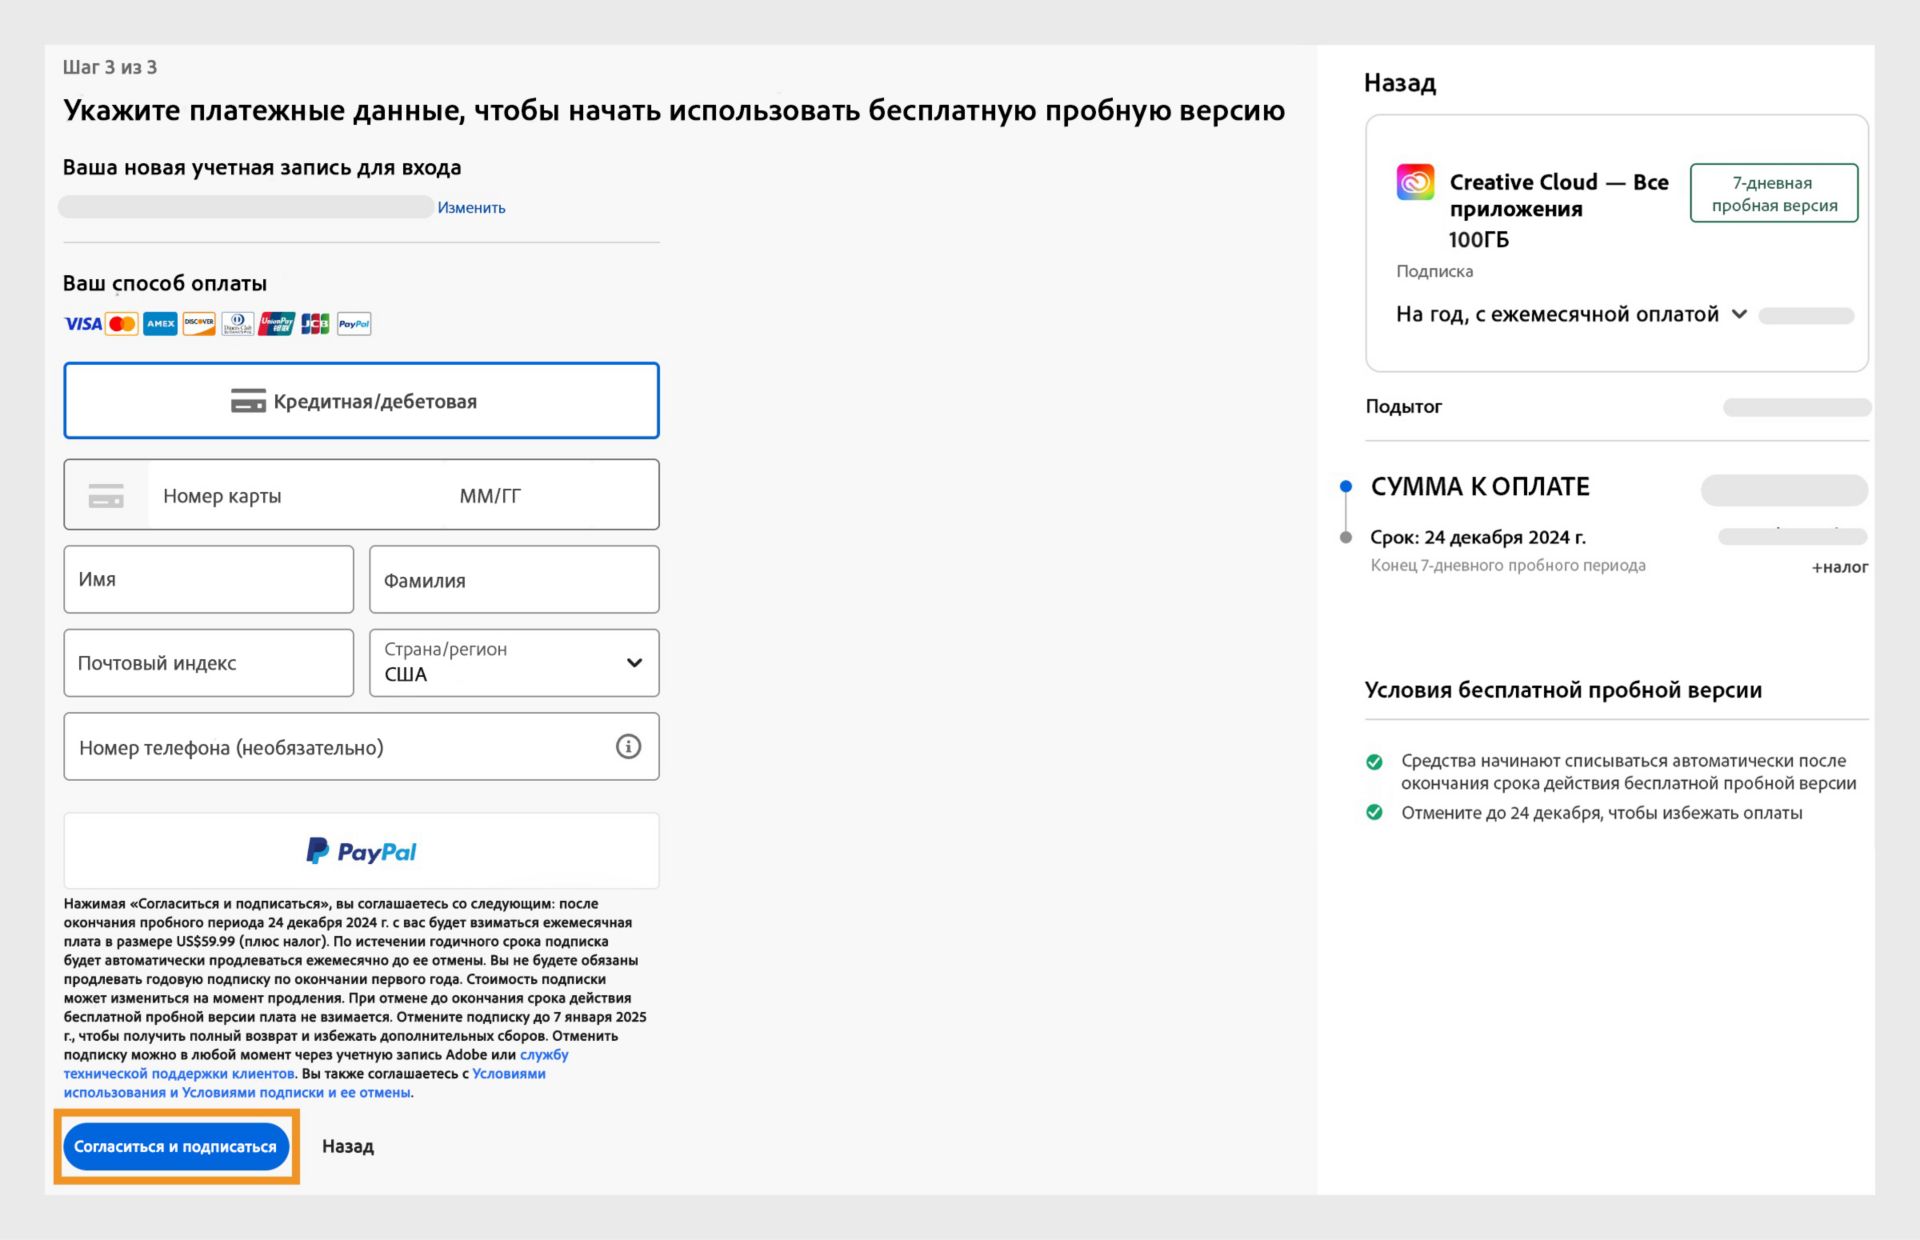Click the AMEX card logo

pyautogui.click(x=160, y=324)
